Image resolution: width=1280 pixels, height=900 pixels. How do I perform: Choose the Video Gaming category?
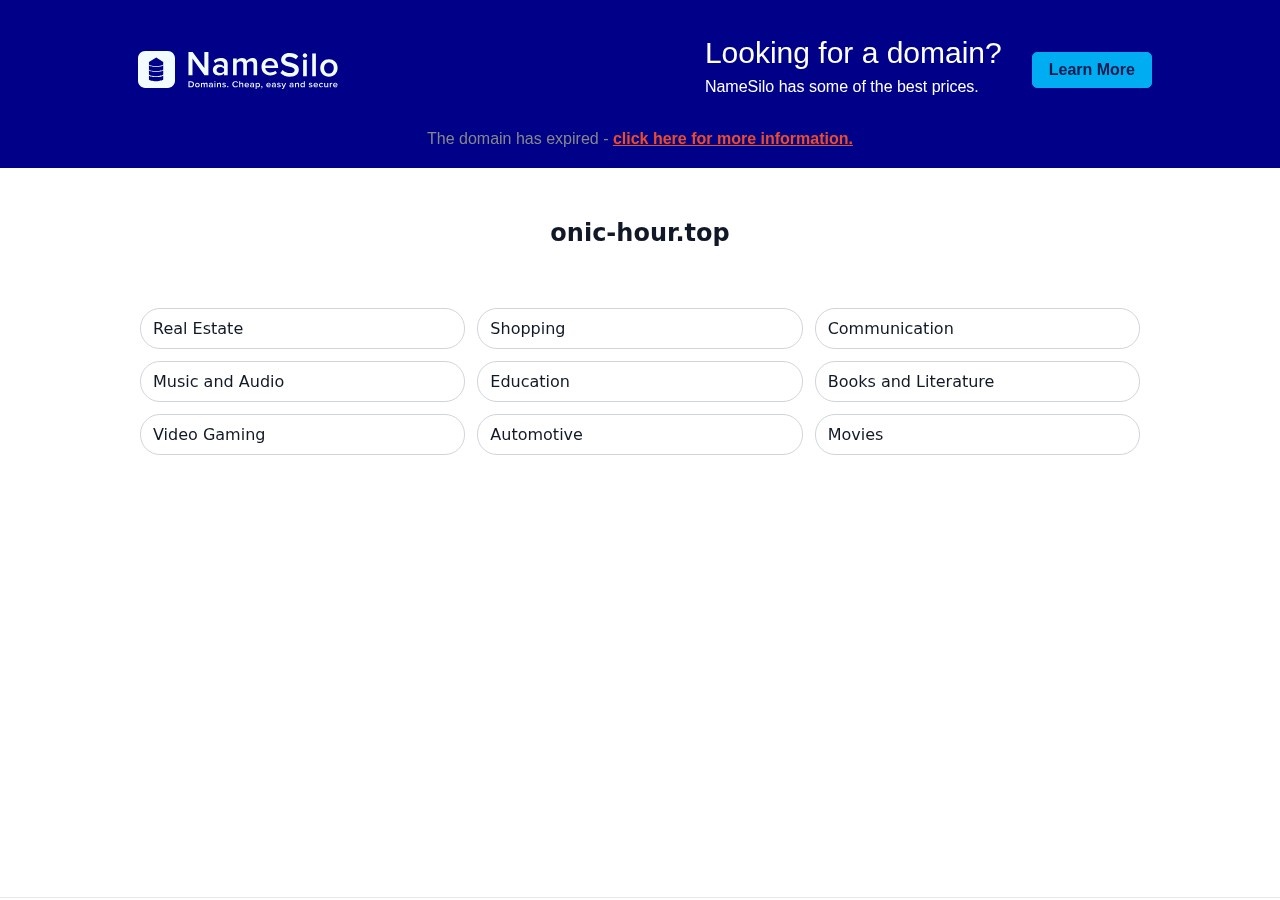point(302,434)
